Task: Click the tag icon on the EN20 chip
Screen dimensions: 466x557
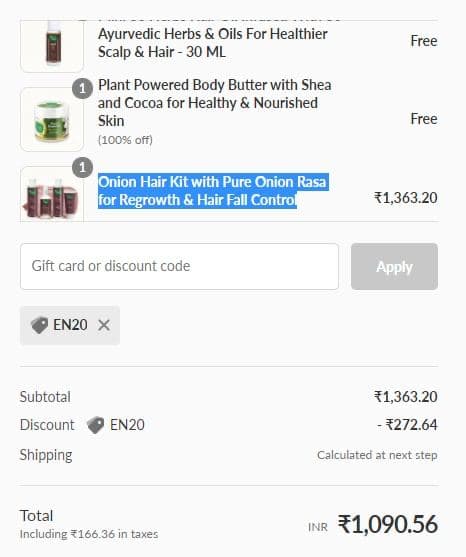Action: pyautogui.click(x=39, y=325)
